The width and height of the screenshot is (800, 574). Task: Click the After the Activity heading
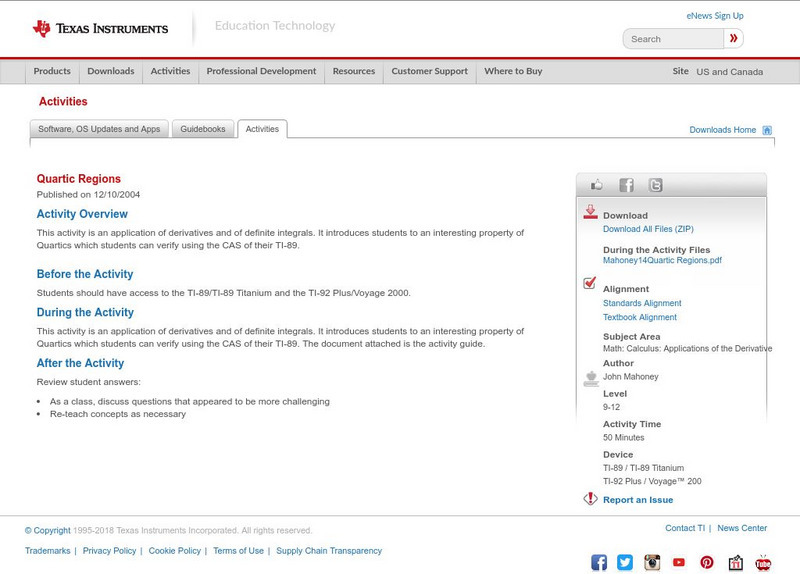tap(80, 363)
